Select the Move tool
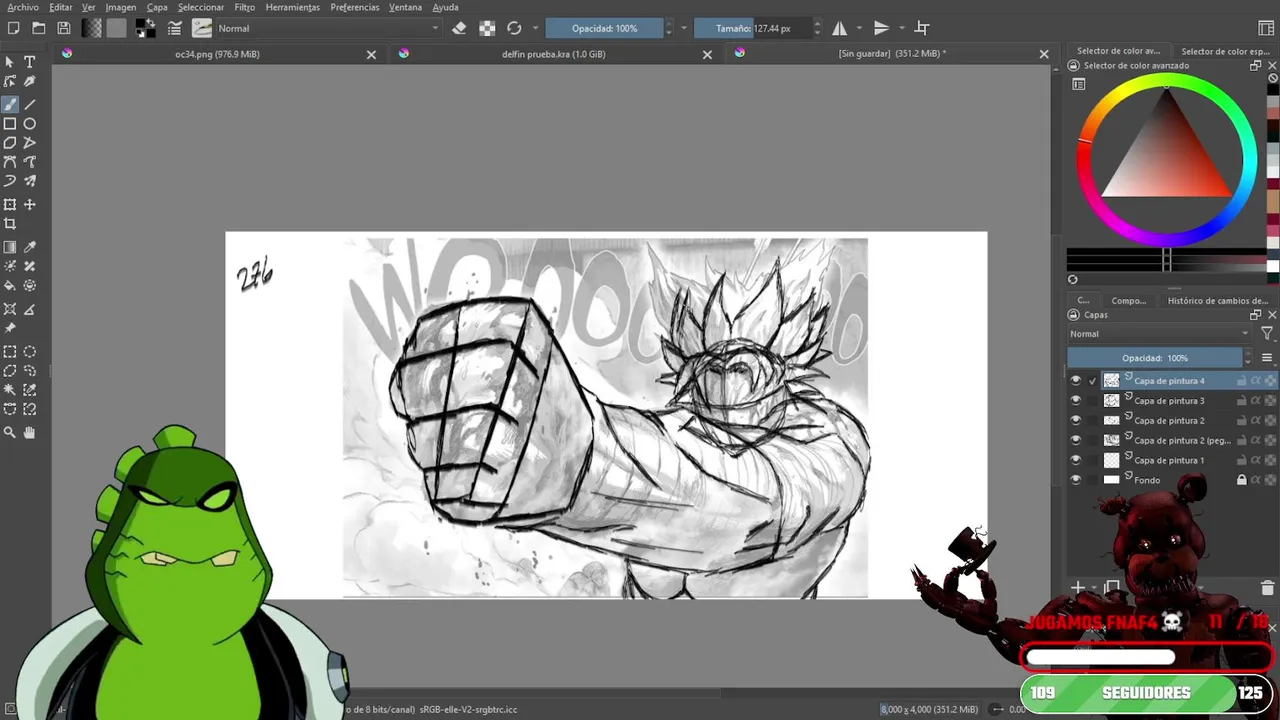The width and height of the screenshot is (1280, 720). pyautogui.click(x=30, y=205)
